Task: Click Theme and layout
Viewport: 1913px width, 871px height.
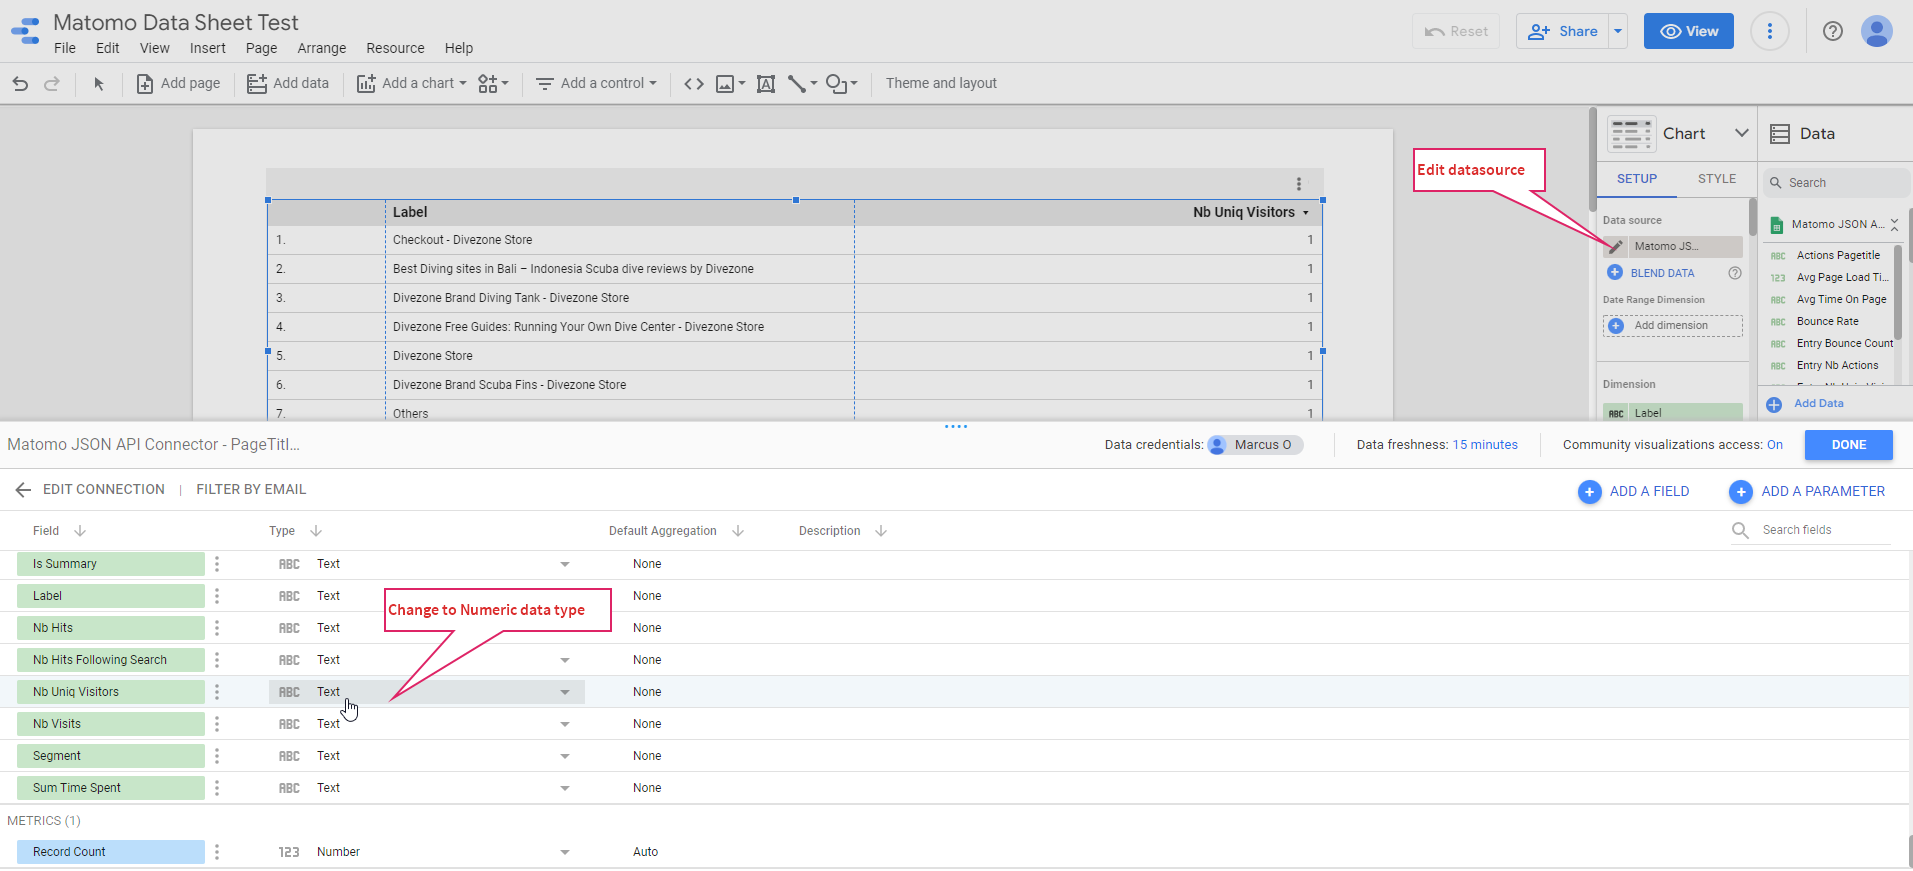Action: click(941, 84)
